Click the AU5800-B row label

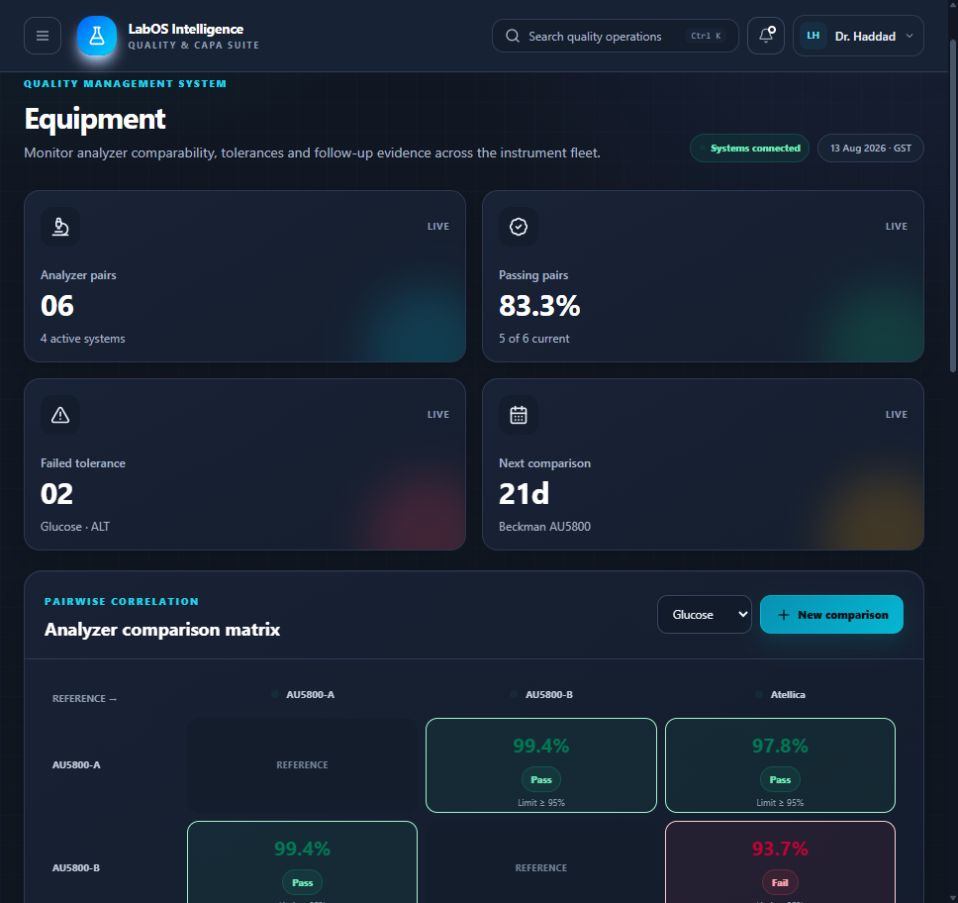click(76, 868)
